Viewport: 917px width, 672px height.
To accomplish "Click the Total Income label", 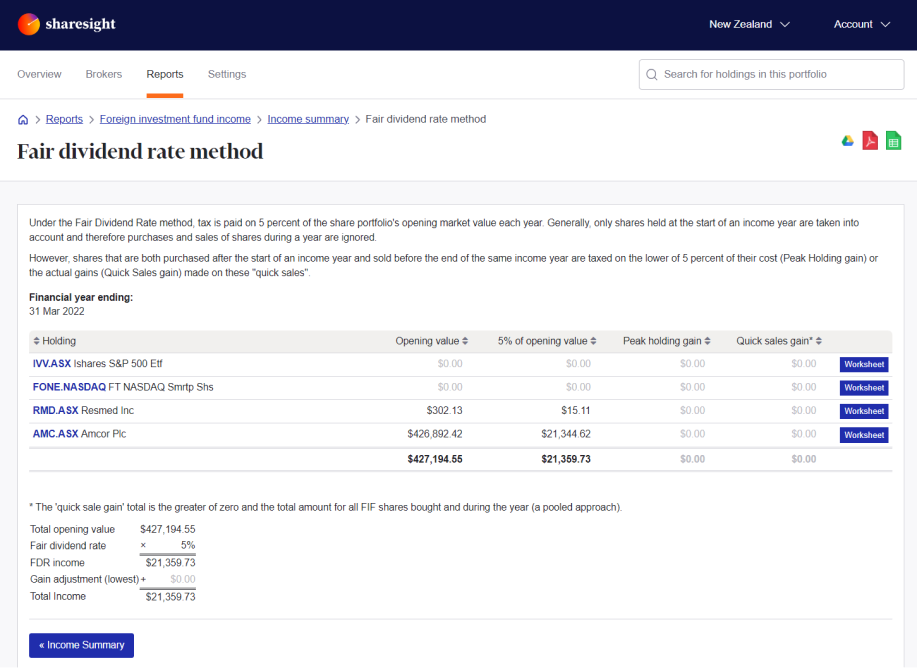I will pyautogui.click(x=58, y=596).
